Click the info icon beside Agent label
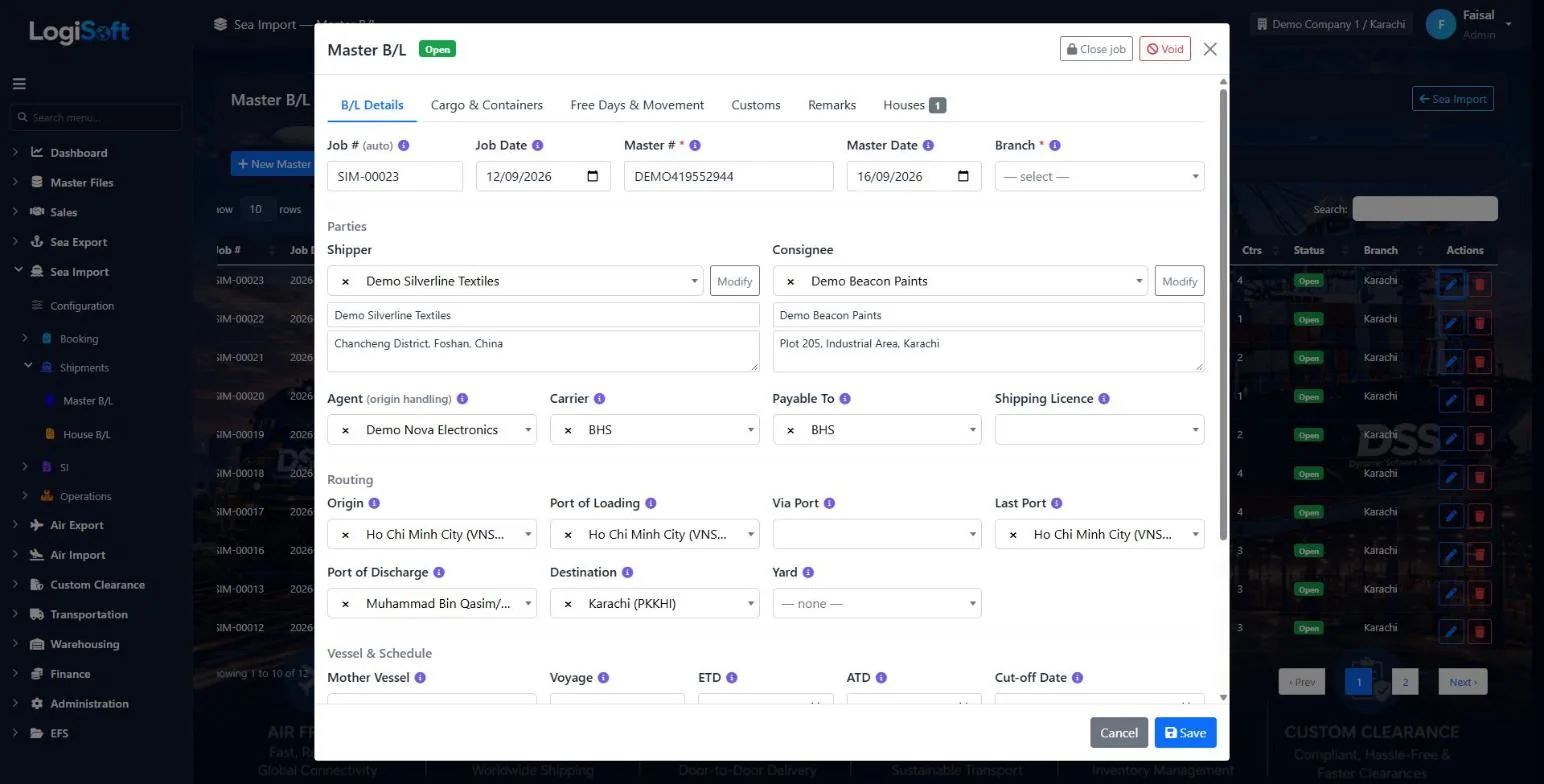This screenshot has height=784, width=1544. [462, 399]
